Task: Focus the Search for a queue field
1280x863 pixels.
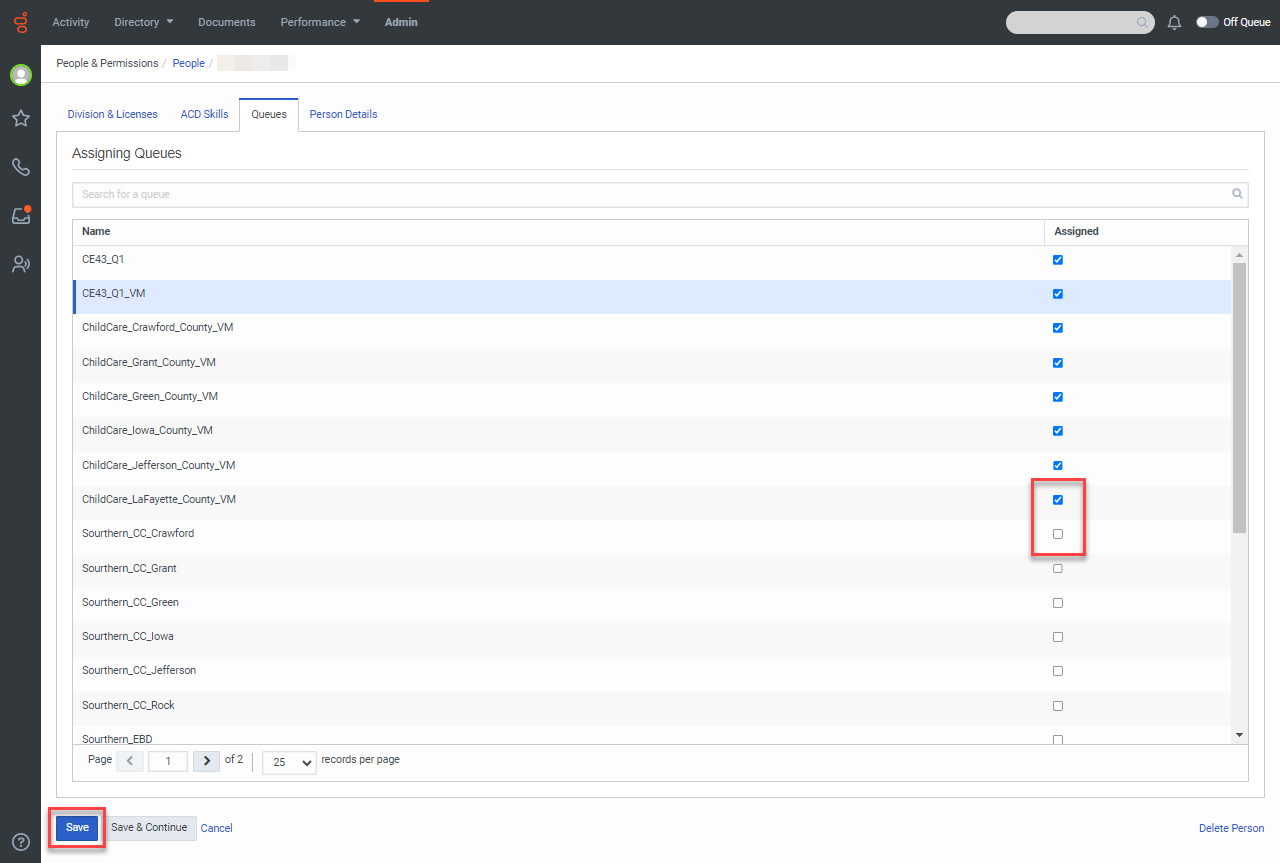Action: pyautogui.click(x=660, y=194)
